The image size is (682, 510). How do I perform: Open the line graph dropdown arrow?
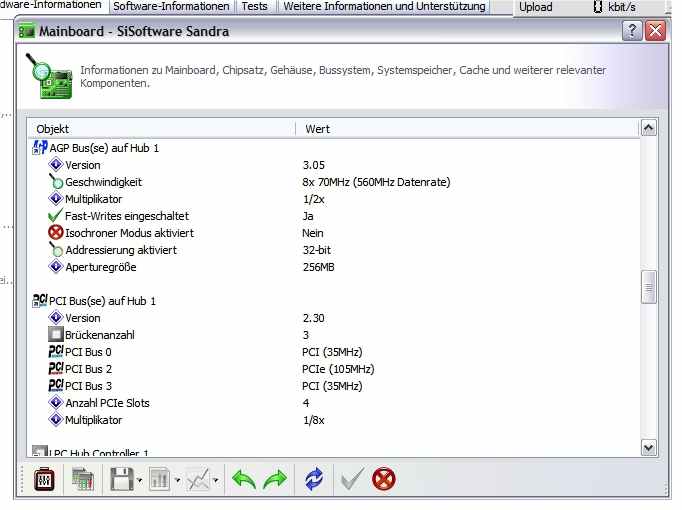[x=216, y=480]
